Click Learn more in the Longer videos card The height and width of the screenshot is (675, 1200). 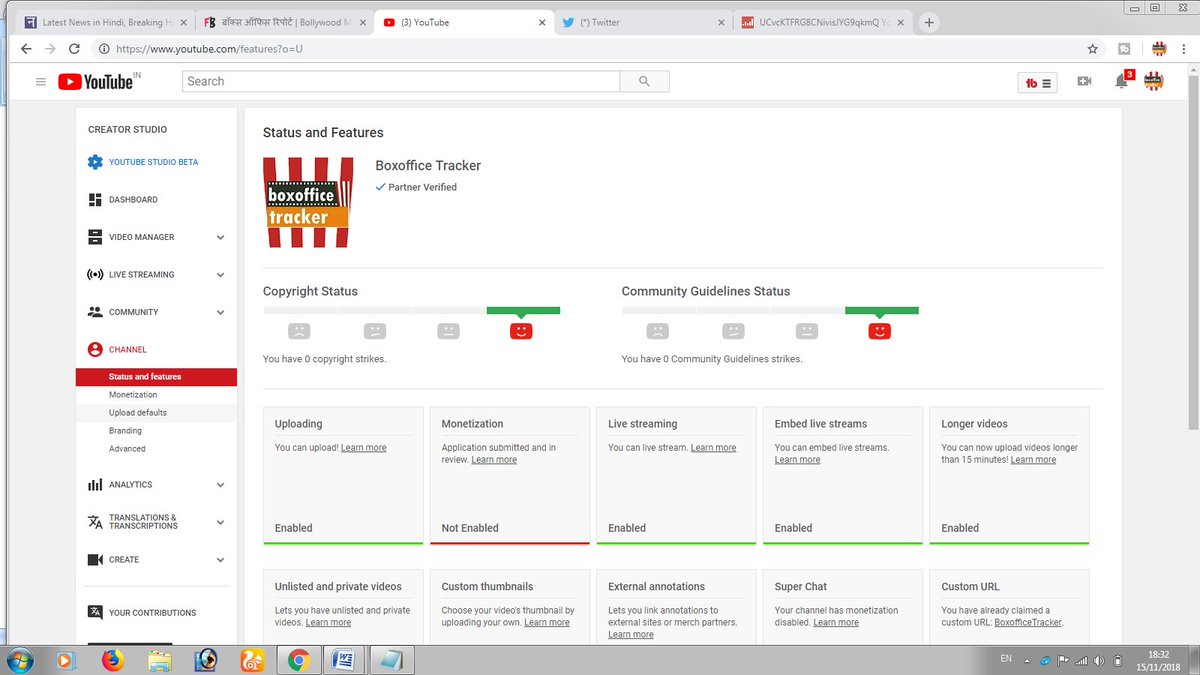[1033, 460]
